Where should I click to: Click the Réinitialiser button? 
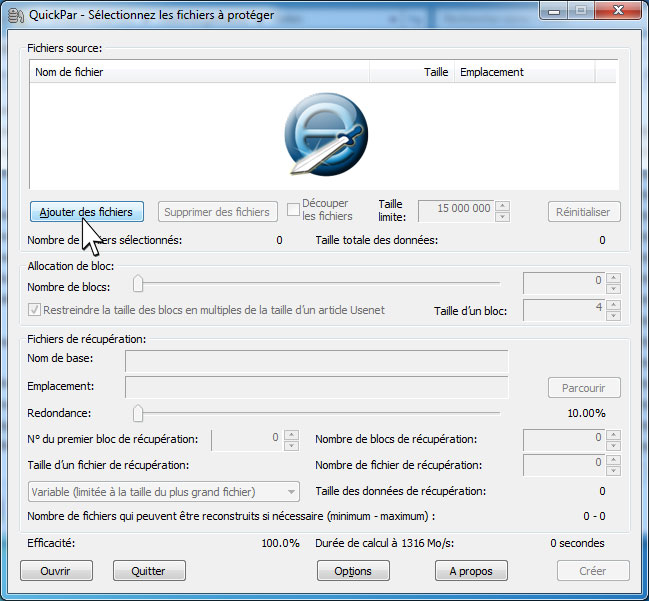coord(584,212)
